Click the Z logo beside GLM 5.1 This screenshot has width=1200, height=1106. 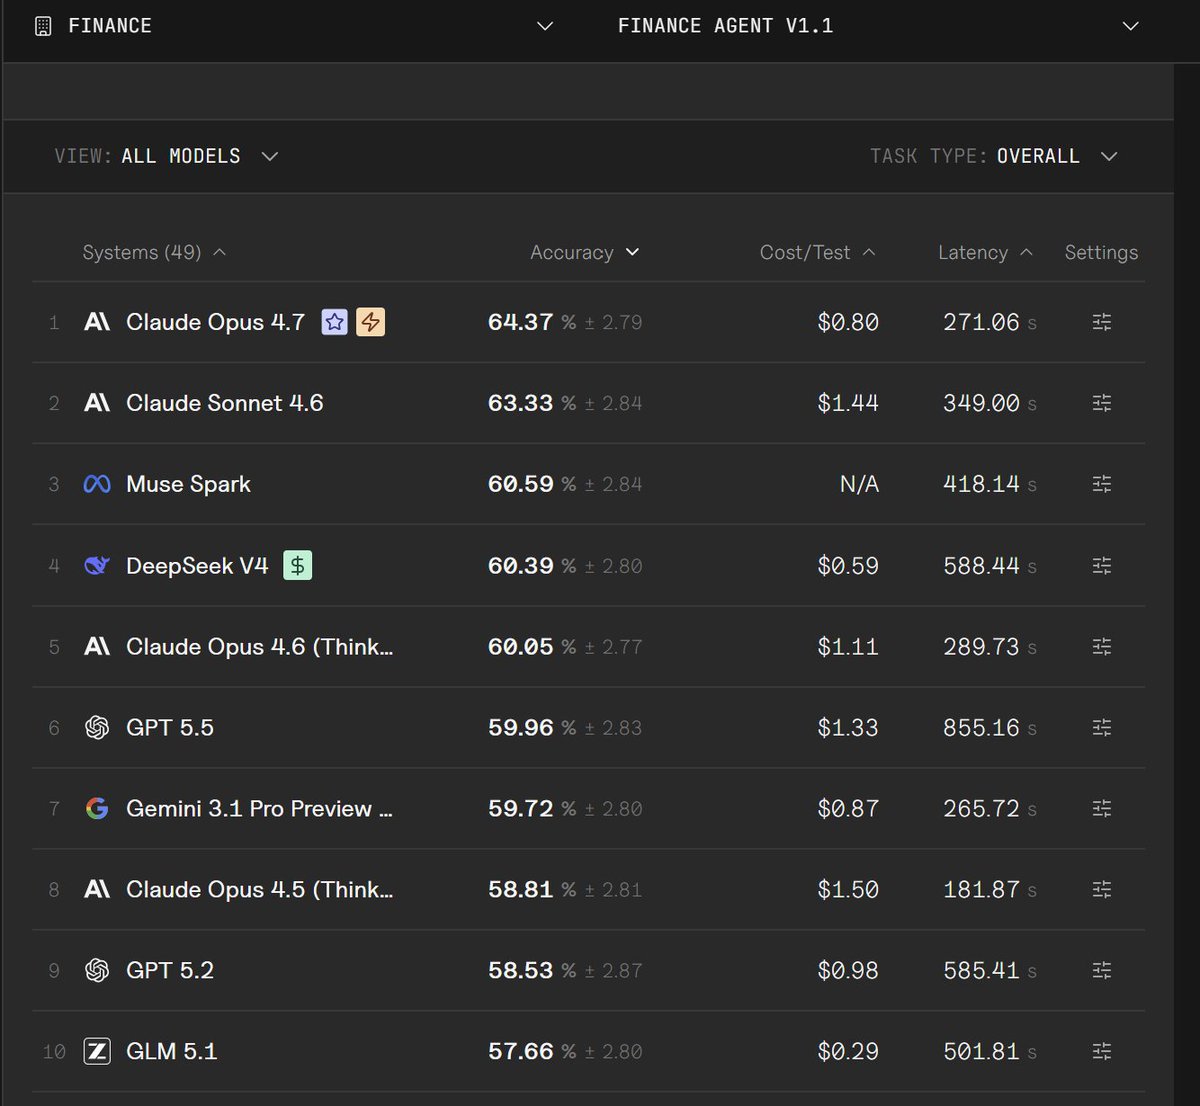(x=97, y=1051)
